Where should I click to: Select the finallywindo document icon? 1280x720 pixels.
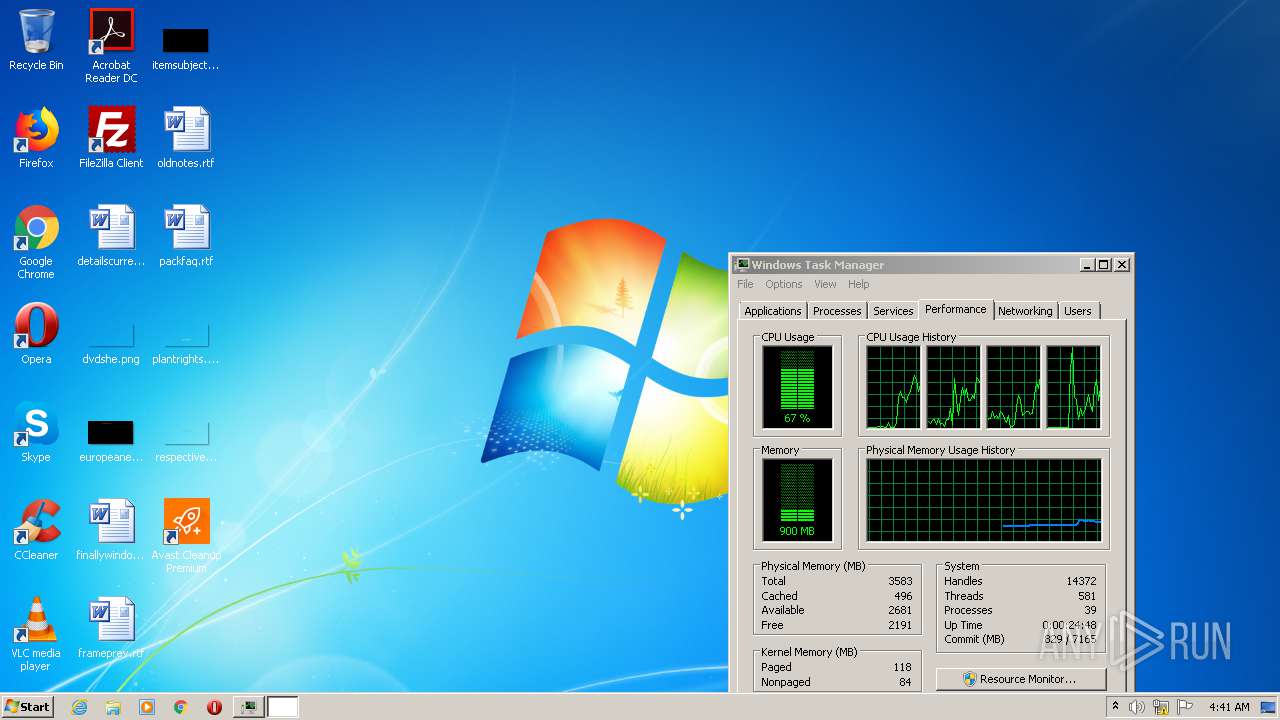pyautogui.click(x=111, y=530)
